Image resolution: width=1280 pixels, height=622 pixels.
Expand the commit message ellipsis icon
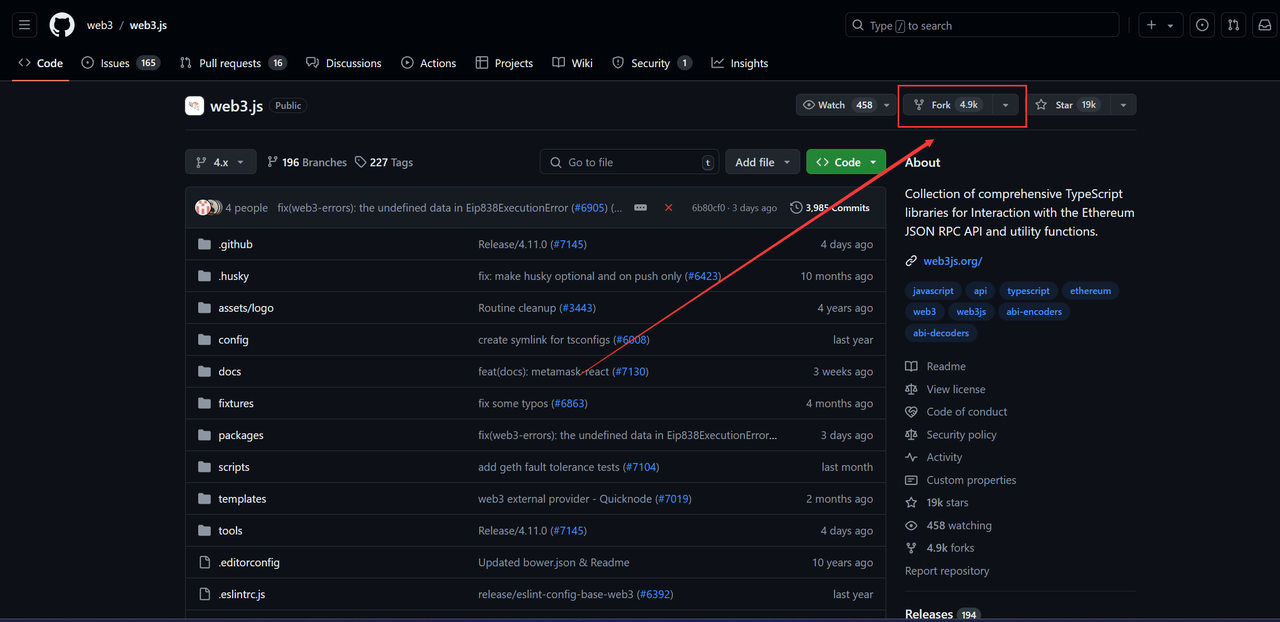[x=641, y=208]
